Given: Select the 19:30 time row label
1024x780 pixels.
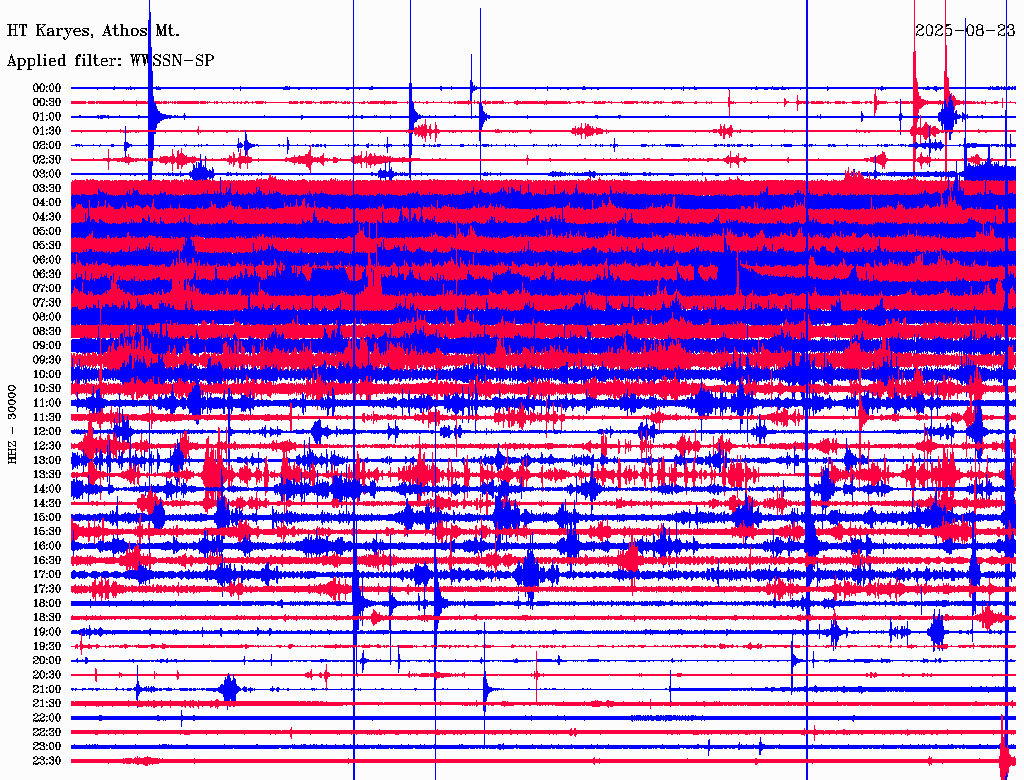Looking at the screenshot, I should point(47,647).
